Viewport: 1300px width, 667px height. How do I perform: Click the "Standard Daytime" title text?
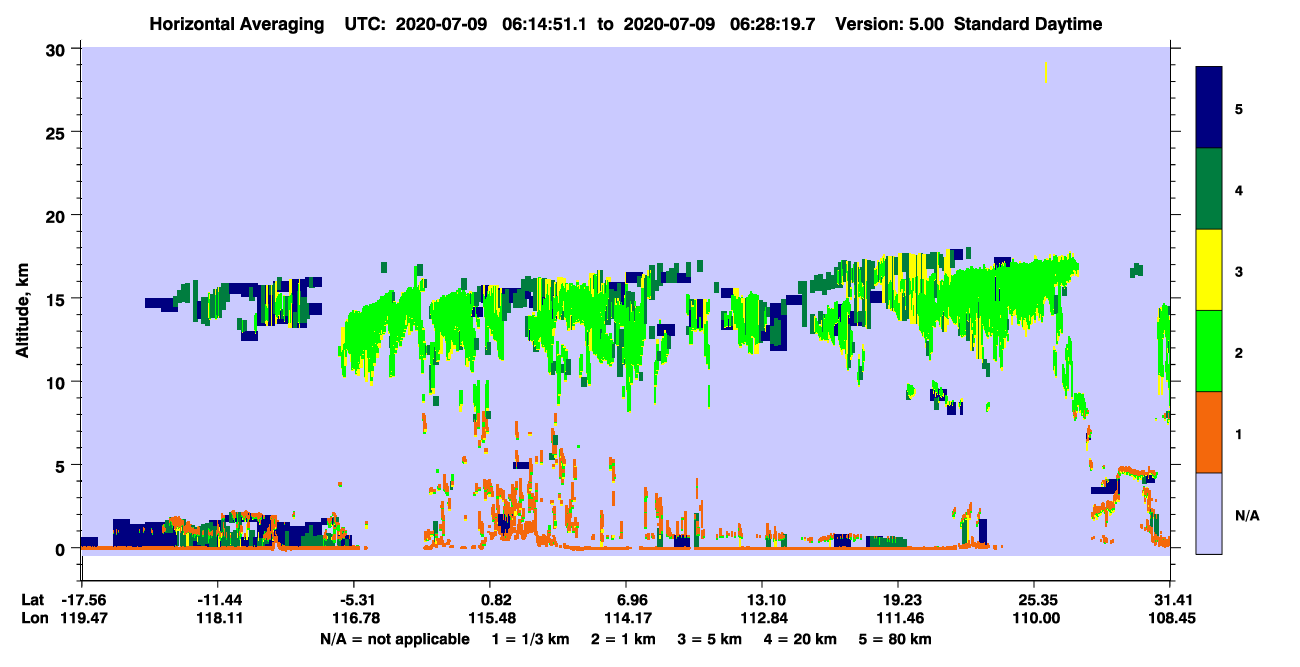pos(1028,24)
